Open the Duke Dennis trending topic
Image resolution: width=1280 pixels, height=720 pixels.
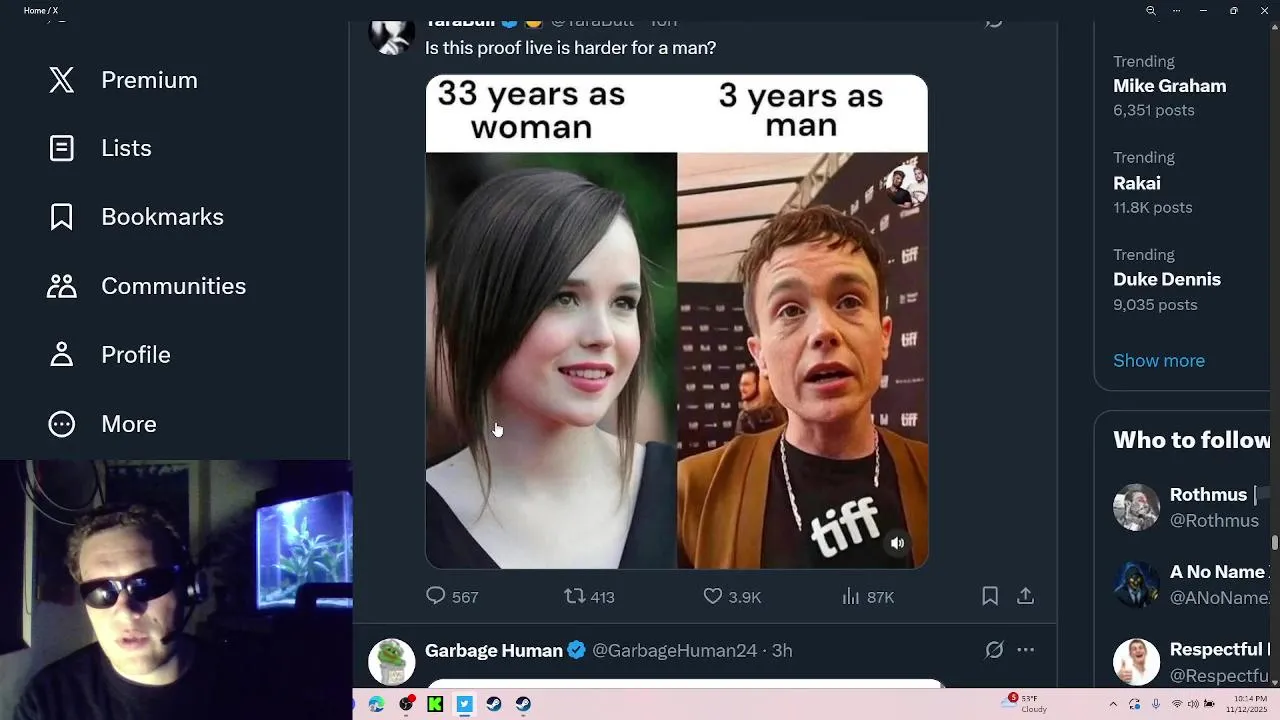coord(1167,279)
